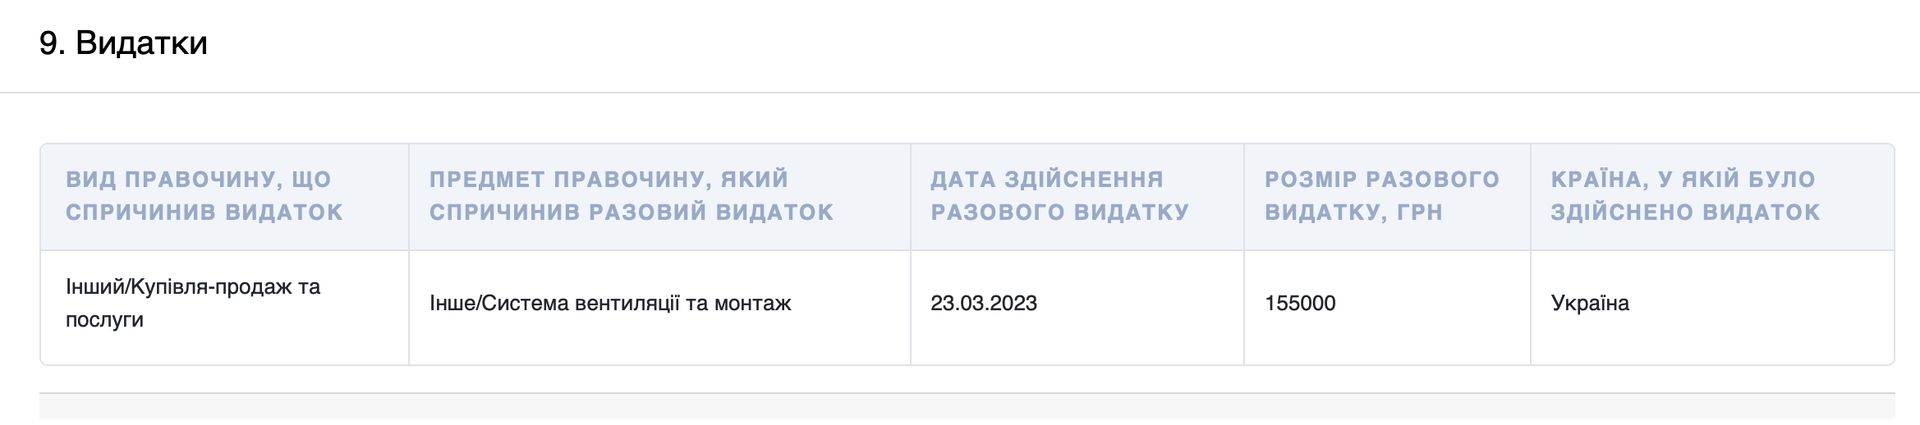Select the "Розмір разового видатку, грн" header
Screen dimensions: 1920x425
point(1381,196)
